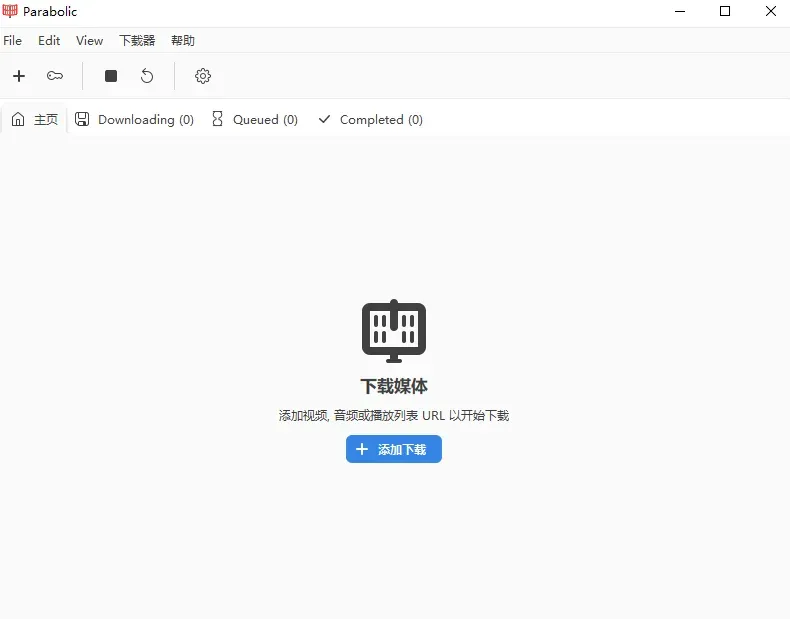Viewport: 790px width, 619px height.
Task: Retry failed downloads with circular arrow icon
Action: (x=147, y=76)
